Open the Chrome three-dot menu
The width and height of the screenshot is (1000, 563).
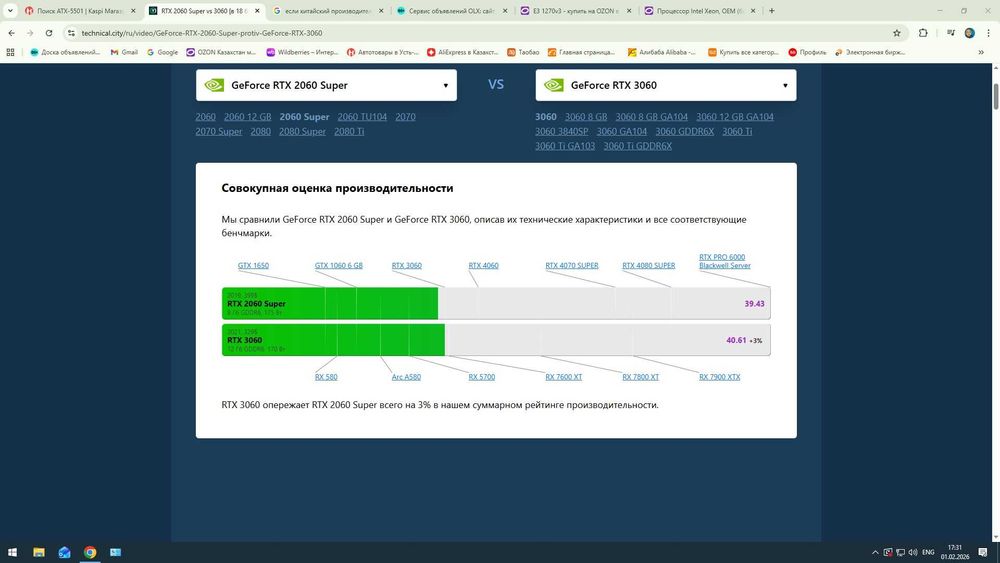point(988,33)
